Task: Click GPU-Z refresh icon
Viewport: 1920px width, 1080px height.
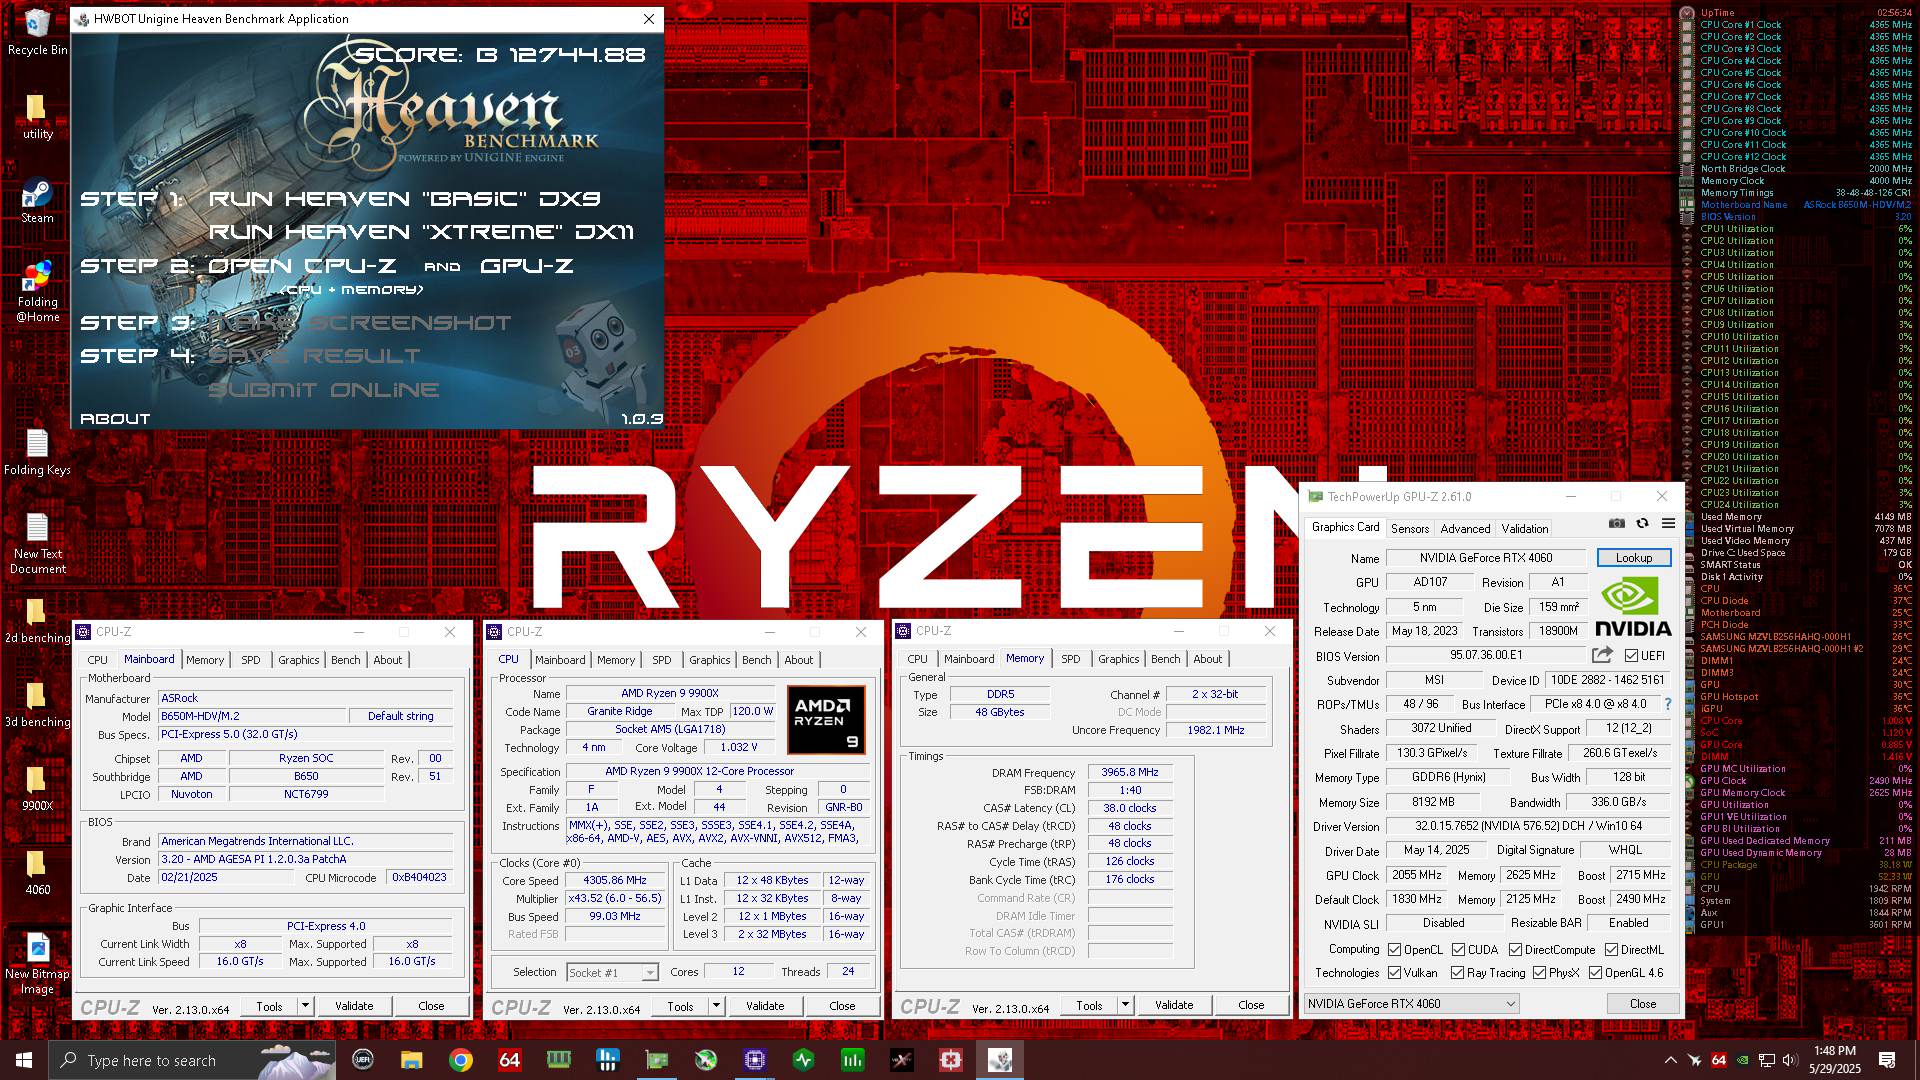Action: [1642, 523]
